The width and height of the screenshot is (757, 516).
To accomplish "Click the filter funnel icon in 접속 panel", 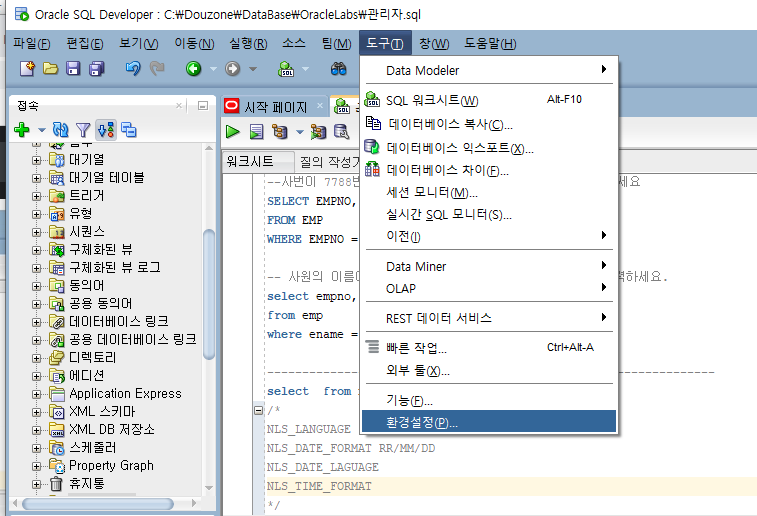I will (x=83, y=130).
